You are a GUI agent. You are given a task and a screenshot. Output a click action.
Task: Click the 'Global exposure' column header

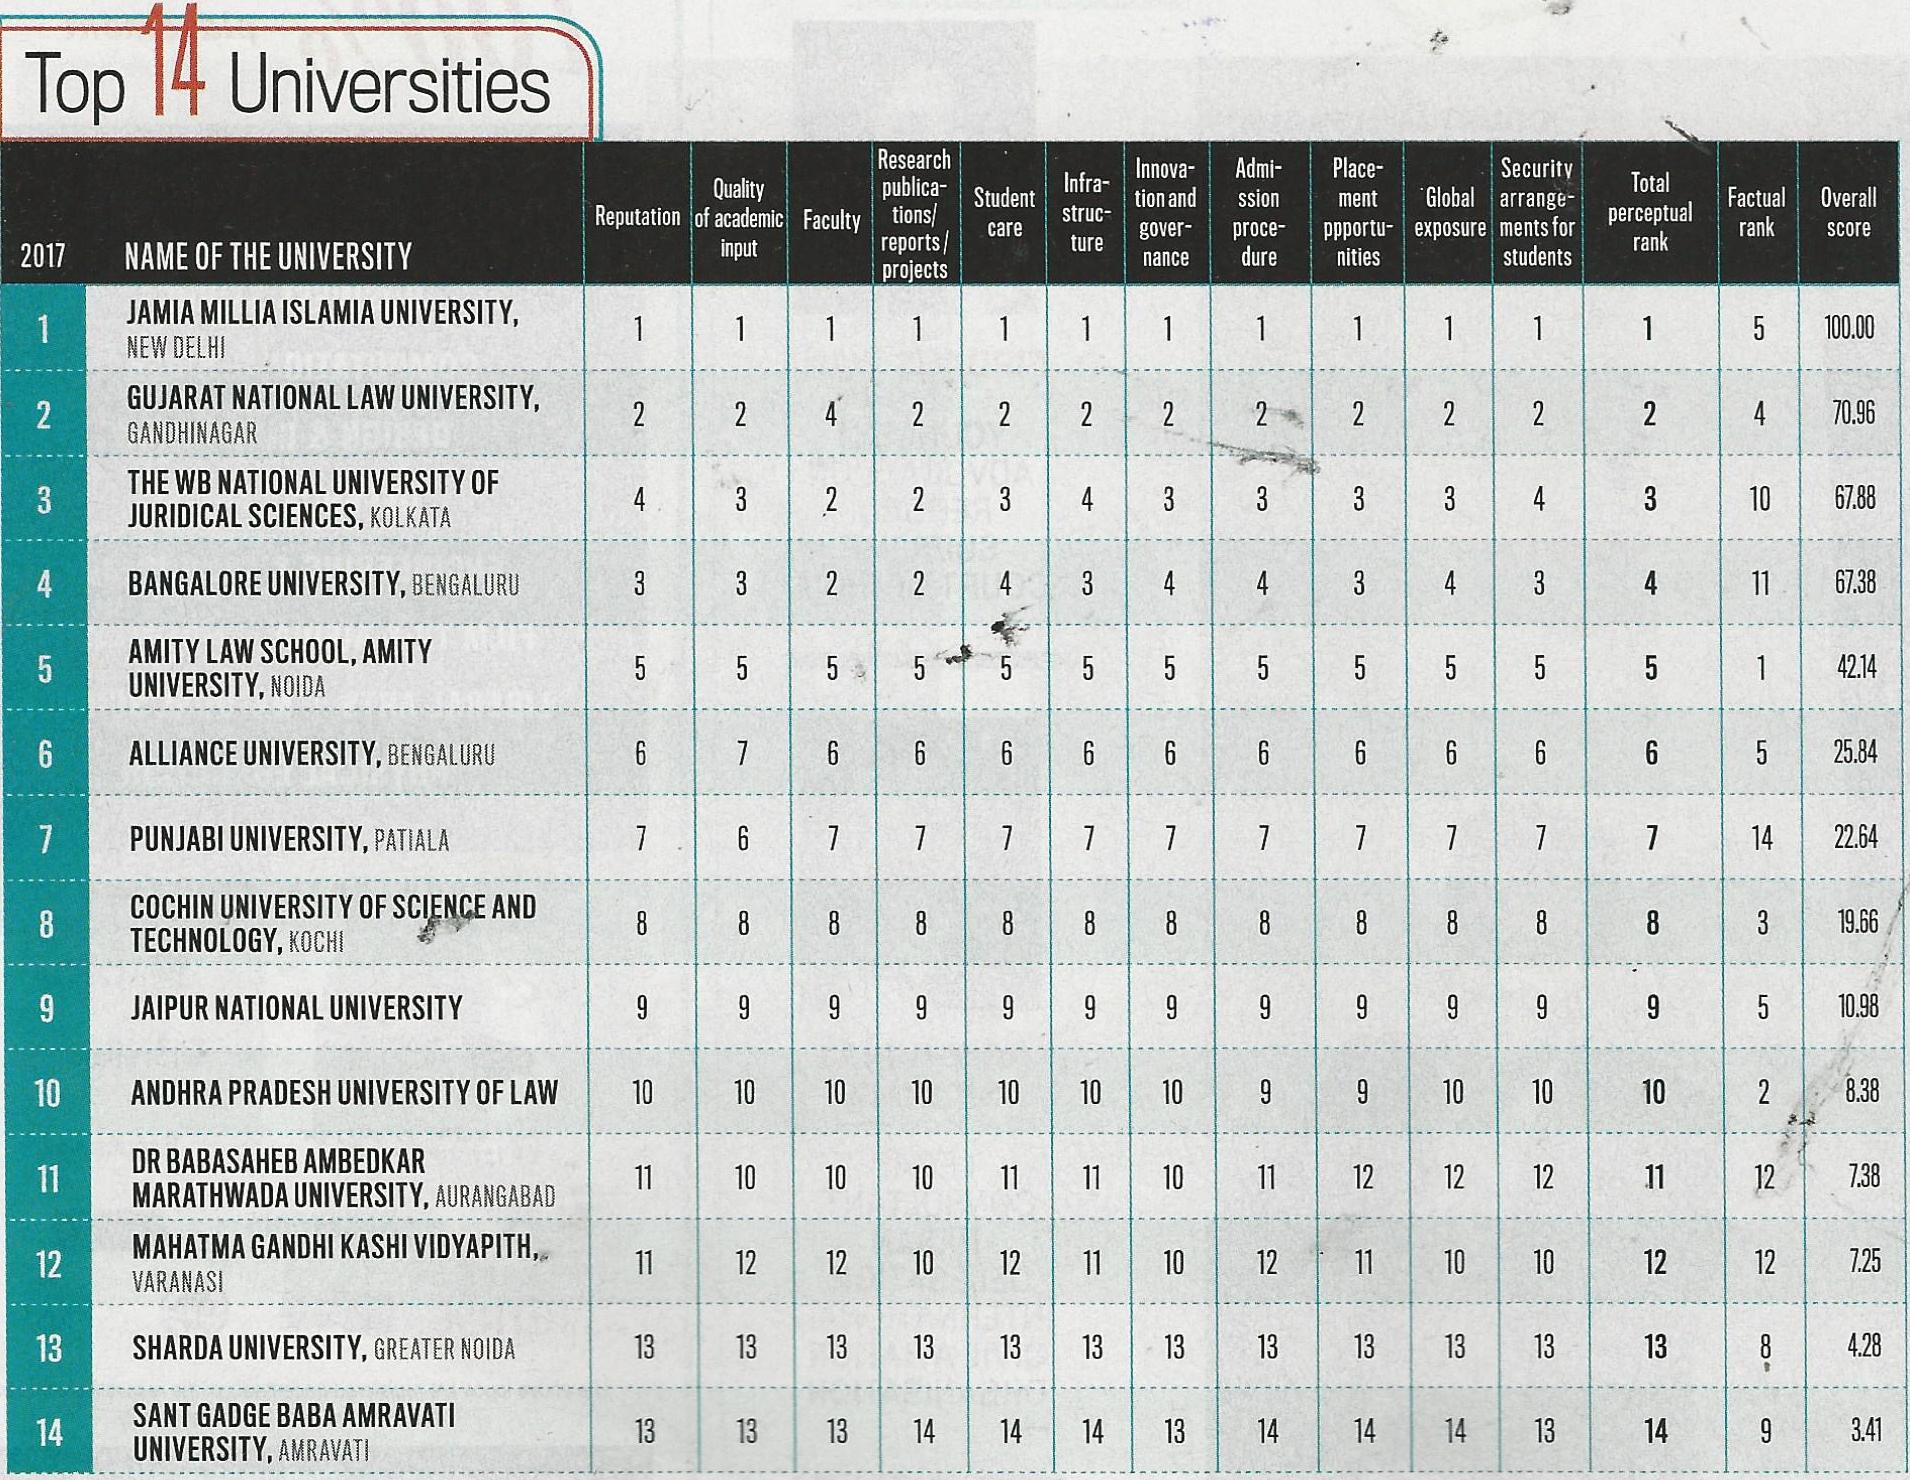1449,213
